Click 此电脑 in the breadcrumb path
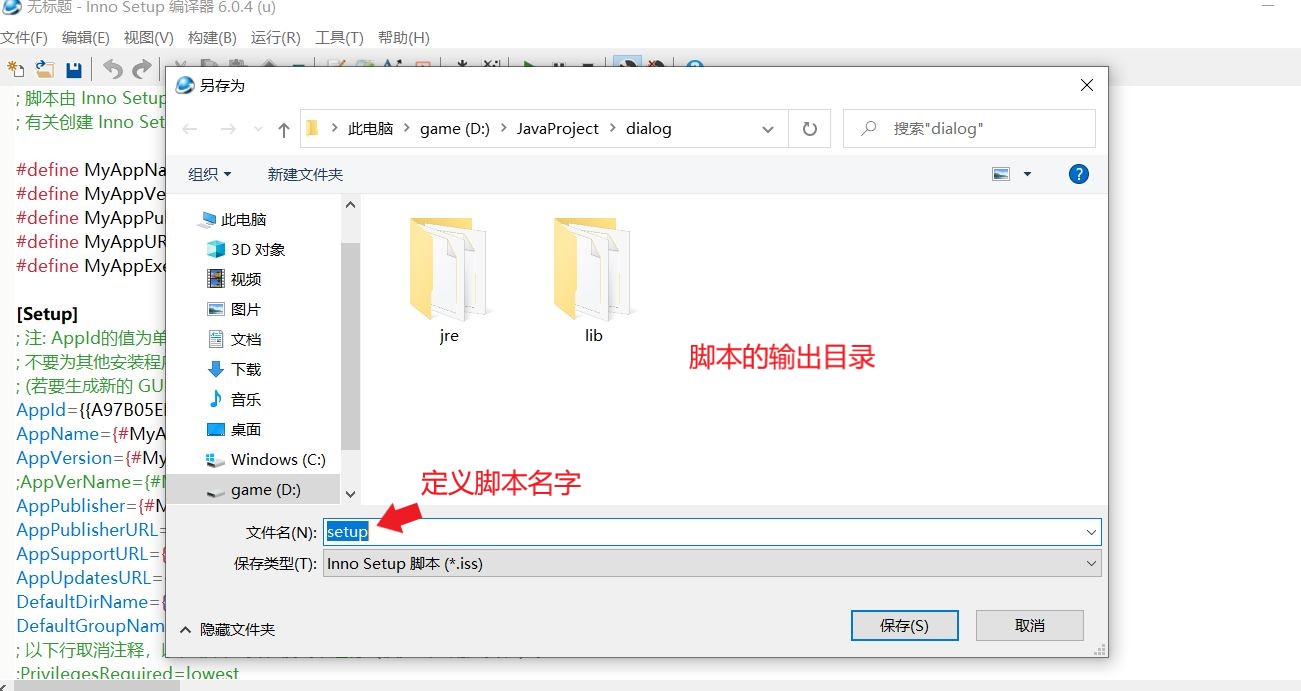This screenshot has height=691, width=1301. [370, 129]
